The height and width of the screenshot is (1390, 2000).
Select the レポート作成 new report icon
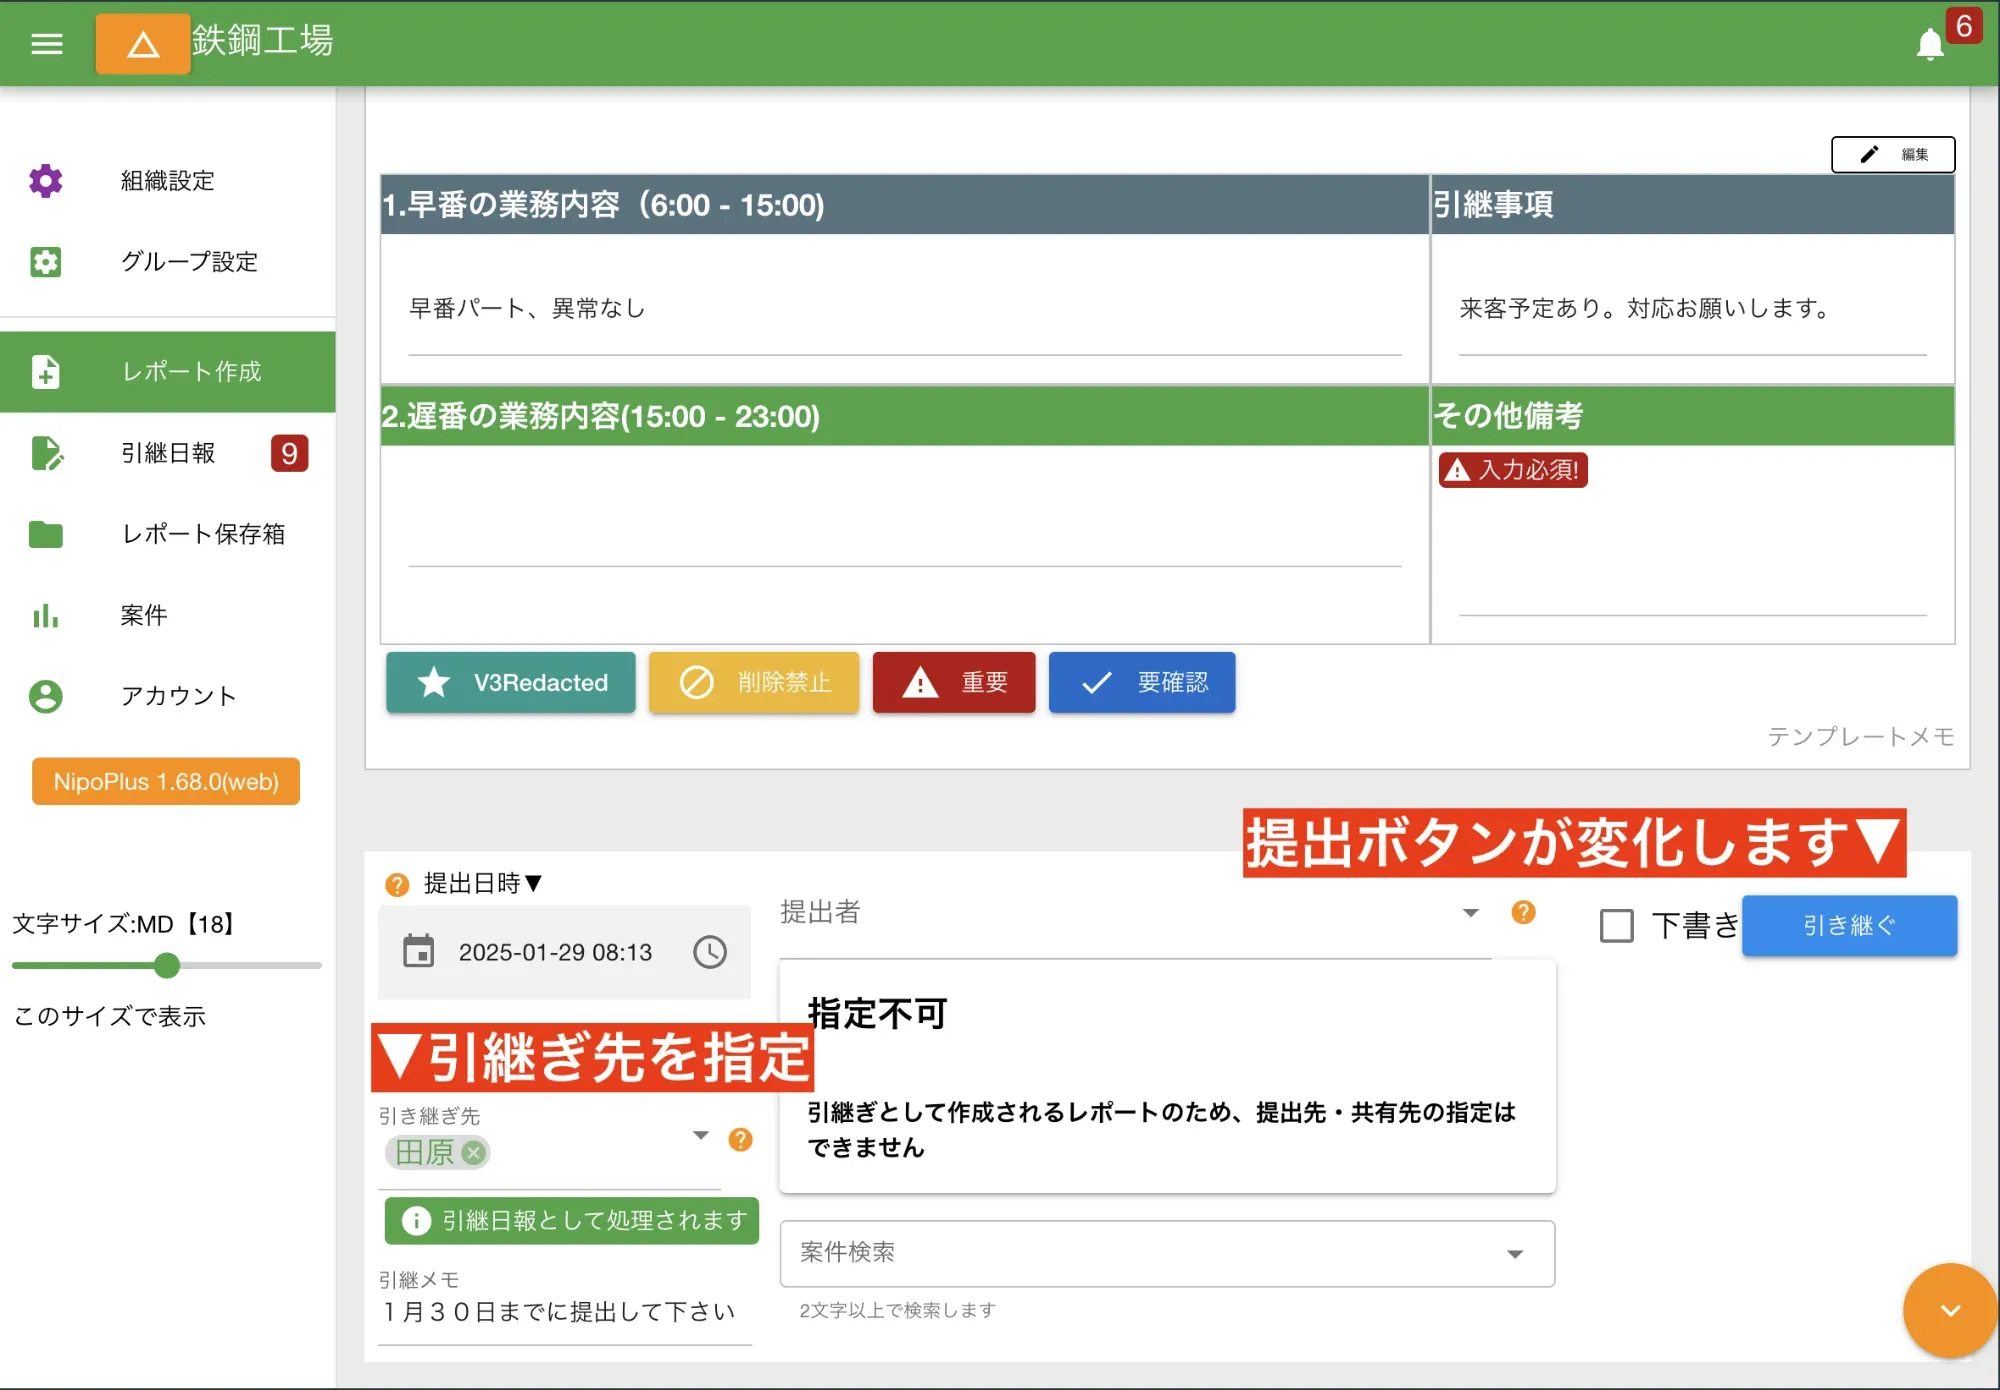click(46, 372)
